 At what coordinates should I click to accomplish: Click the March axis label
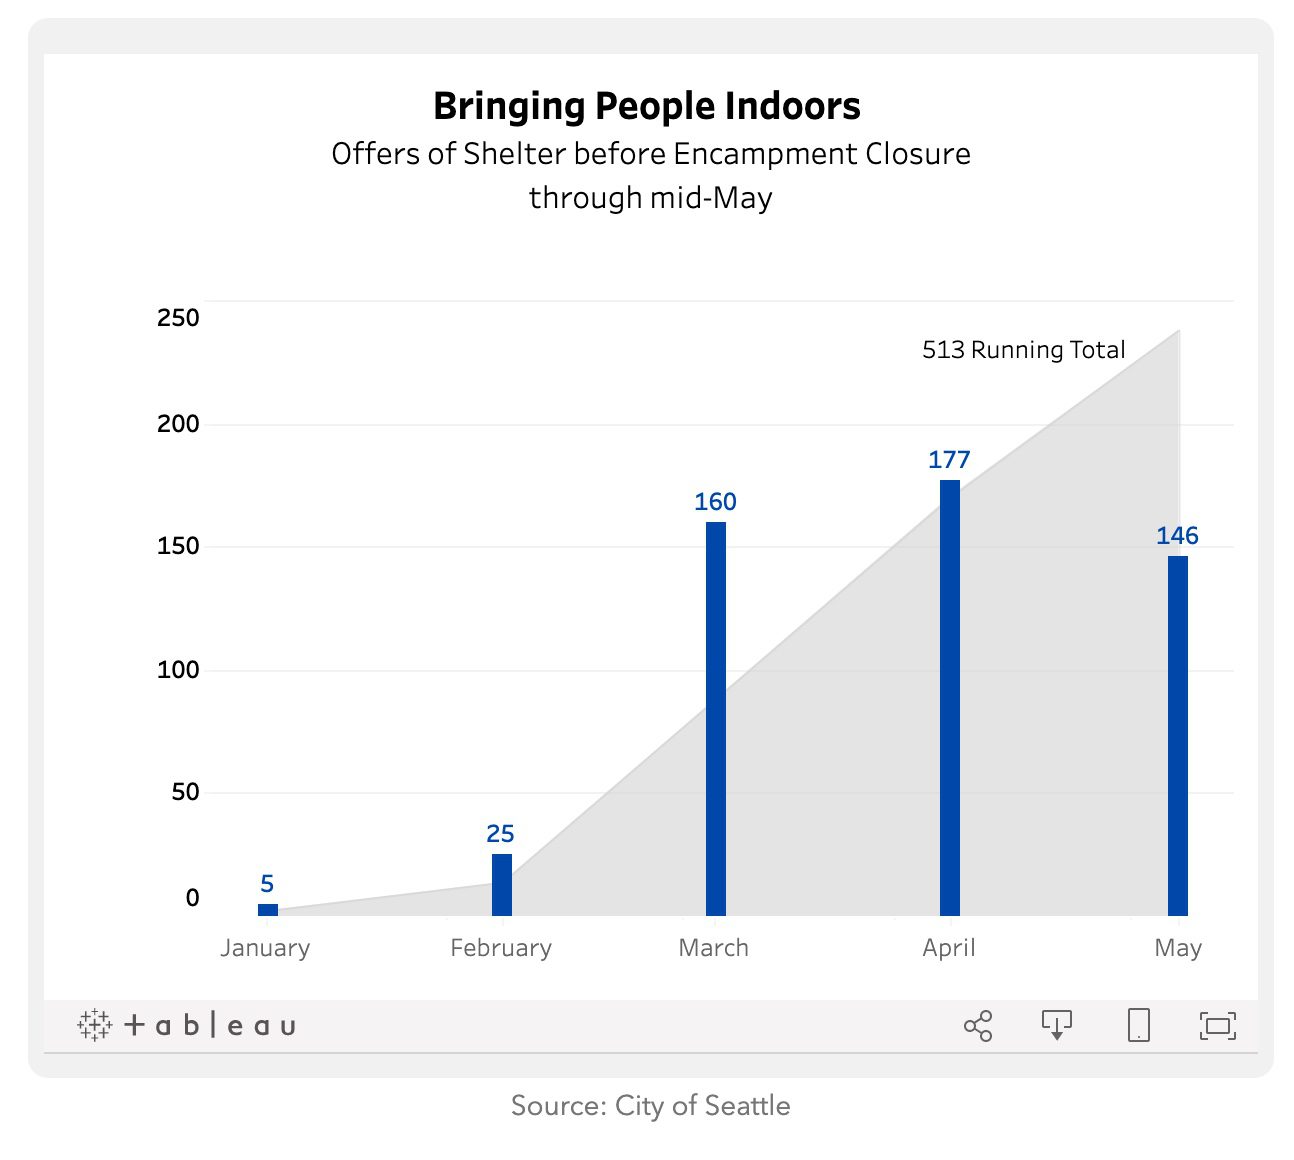click(713, 948)
